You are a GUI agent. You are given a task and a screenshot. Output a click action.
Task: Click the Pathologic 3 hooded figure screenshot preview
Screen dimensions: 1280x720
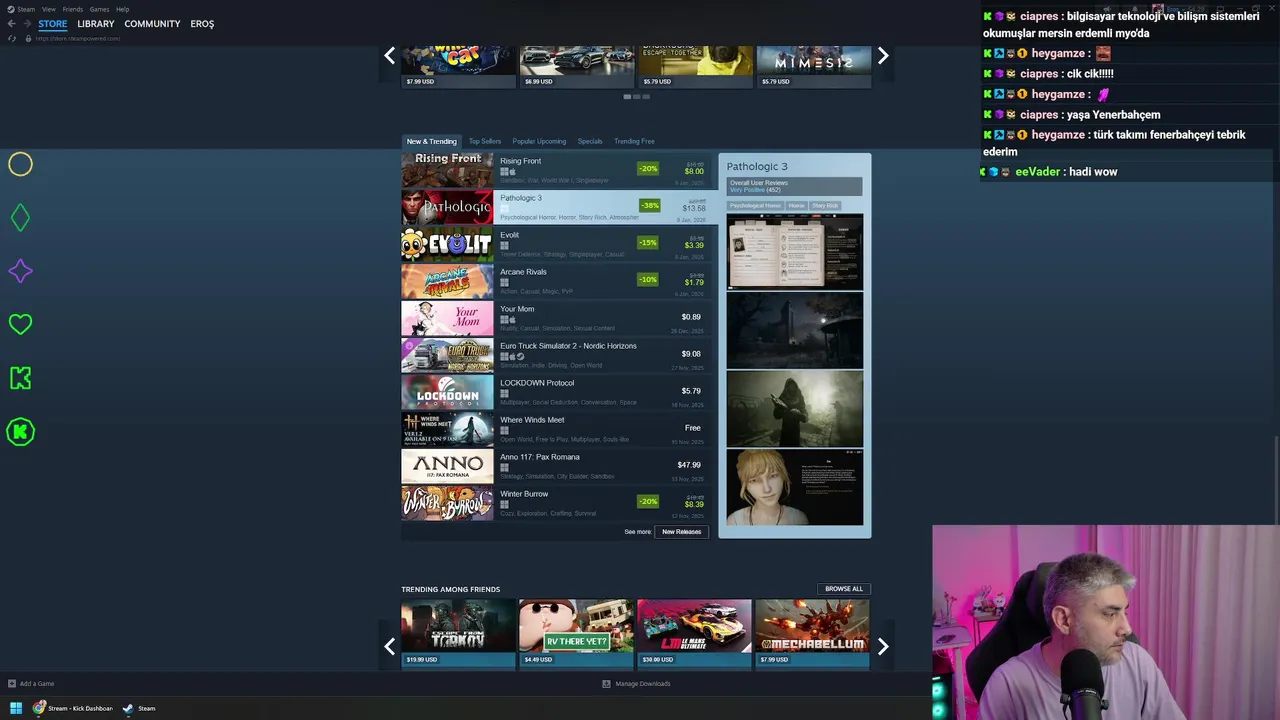pos(794,409)
